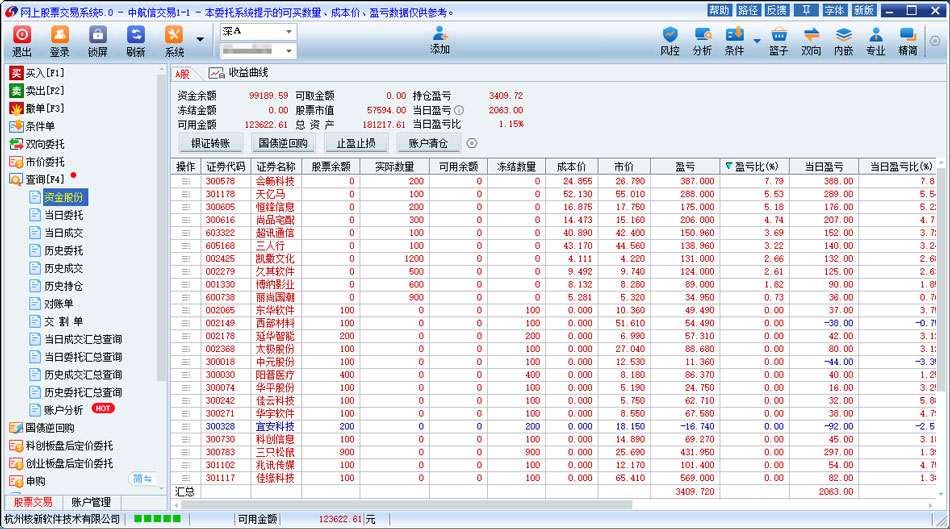
Task: Collapse the 查询[F4] tree node
Action: tap(37, 179)
